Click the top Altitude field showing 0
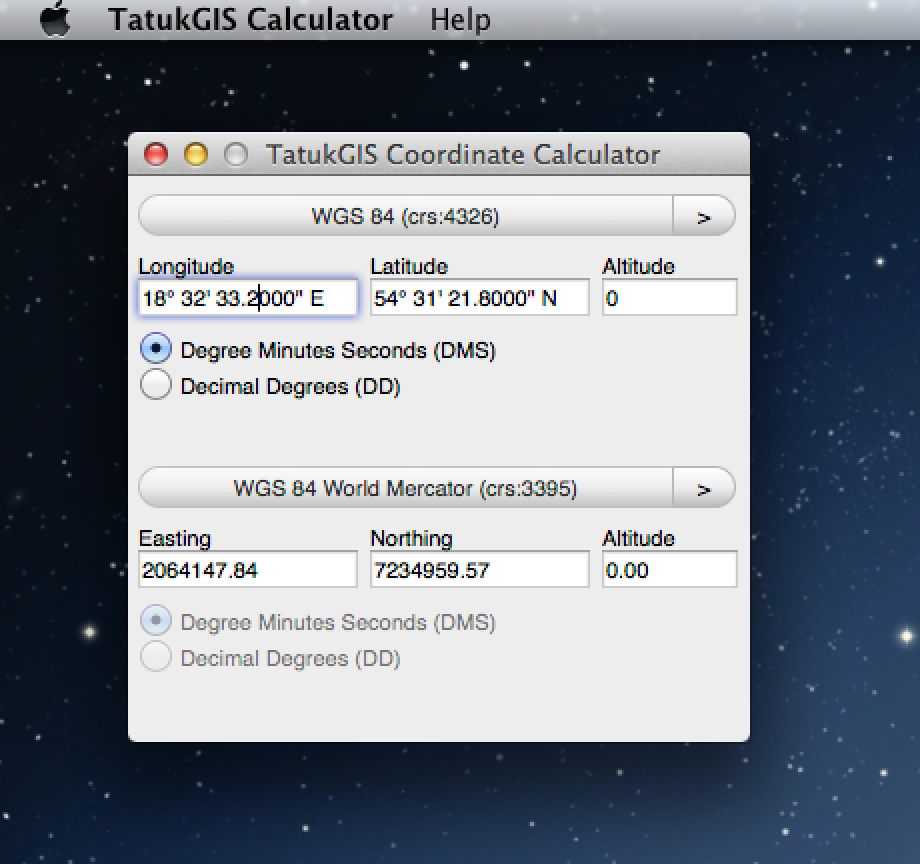This screenshot has width=920, height=864. (669, 298)
